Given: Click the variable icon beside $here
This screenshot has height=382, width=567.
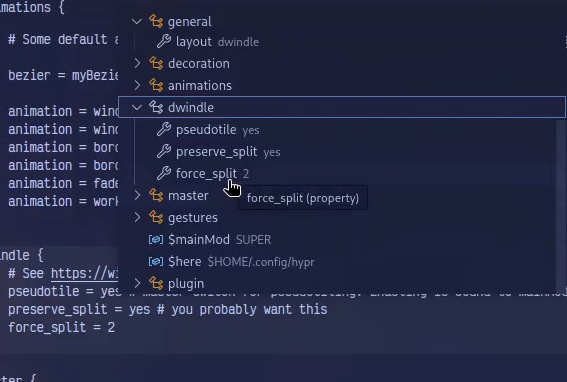Looking at the screenshot, I should coord(156,261).
